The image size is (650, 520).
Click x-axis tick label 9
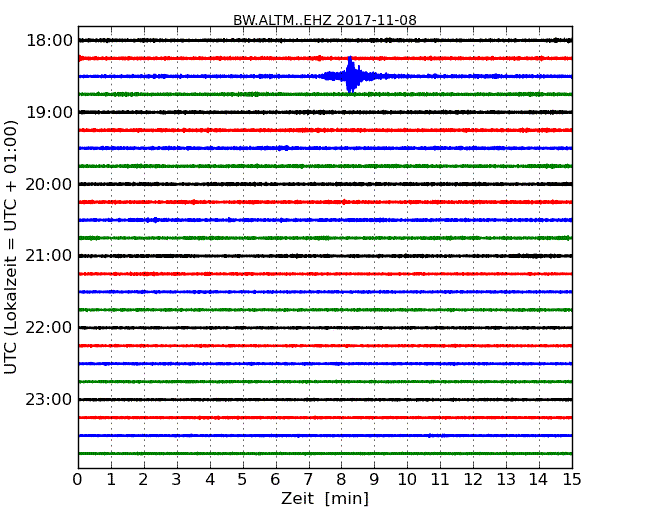click(374, 480)
